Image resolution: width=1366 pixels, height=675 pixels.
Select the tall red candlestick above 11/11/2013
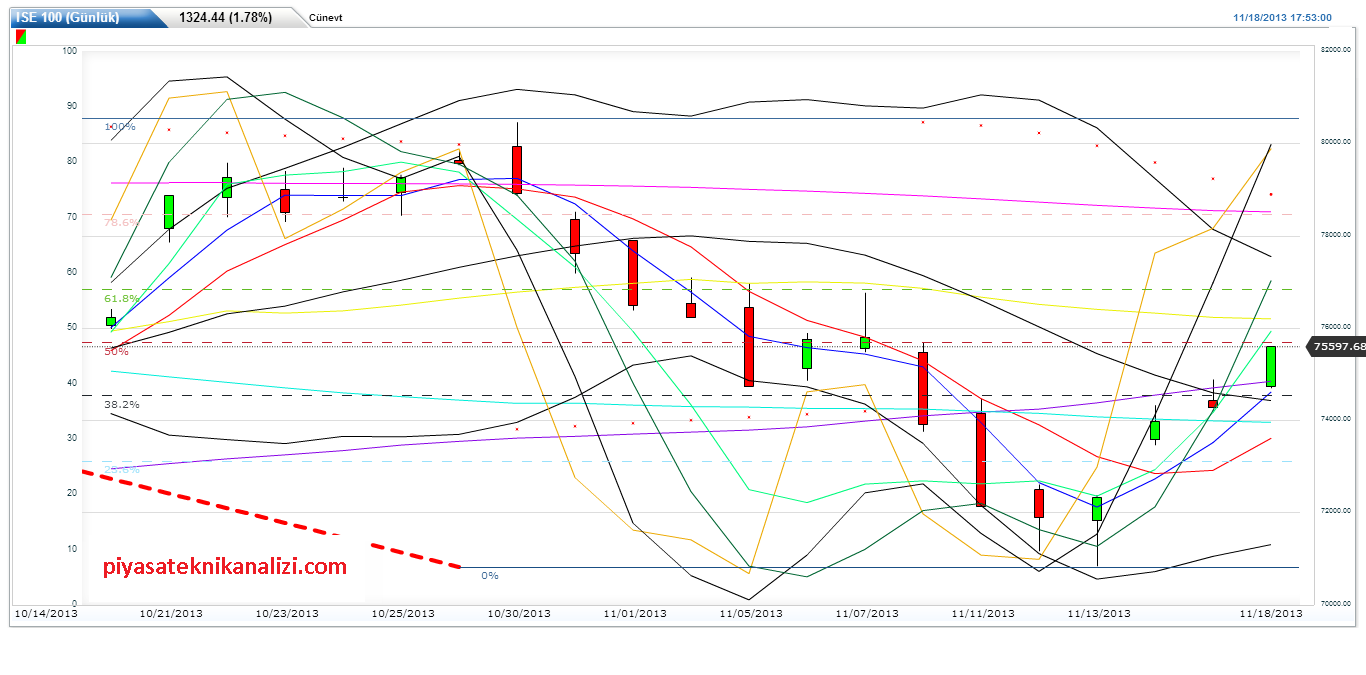pos(981,459)
